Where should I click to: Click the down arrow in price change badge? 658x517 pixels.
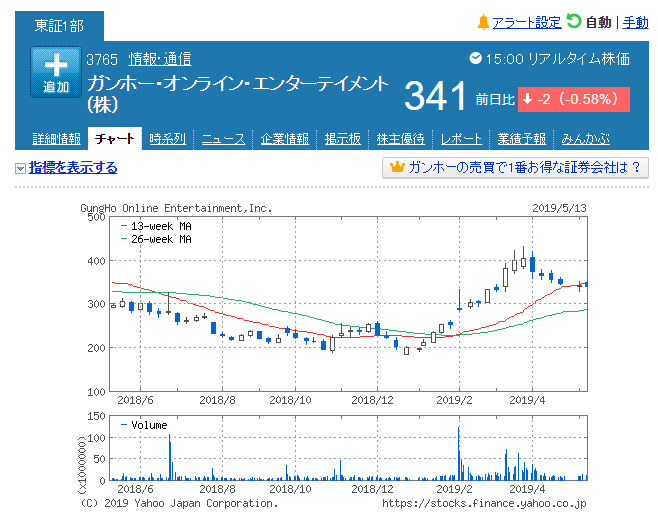tap(527, 99)
